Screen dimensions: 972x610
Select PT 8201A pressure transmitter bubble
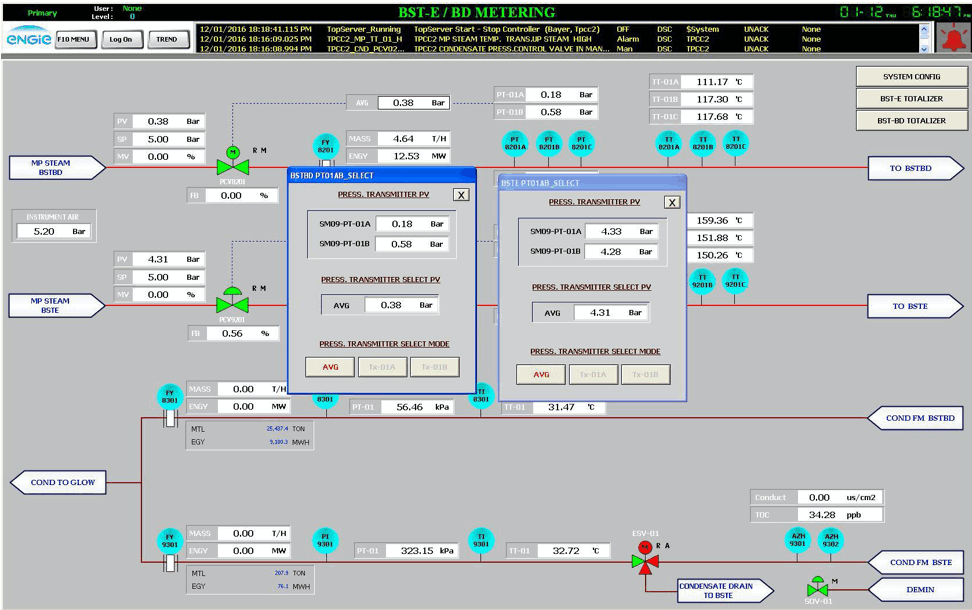click(x=515, y=144)
